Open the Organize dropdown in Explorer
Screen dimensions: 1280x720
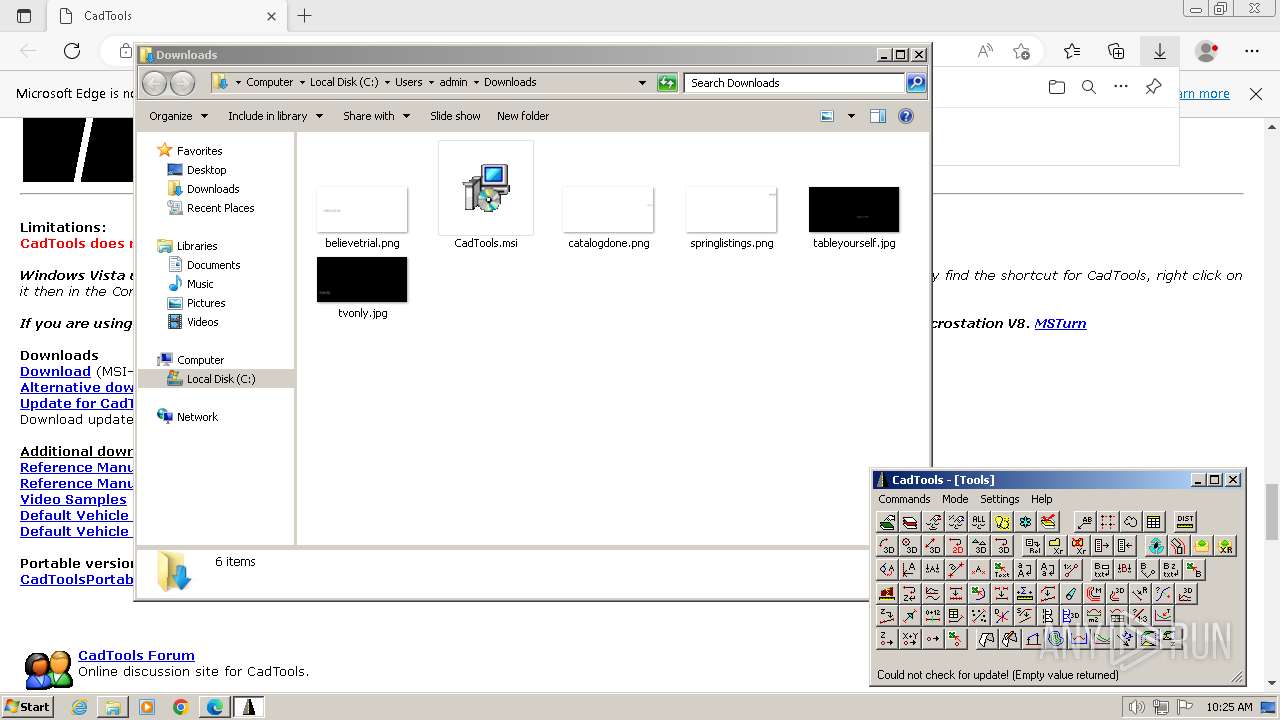pos(179,116)
